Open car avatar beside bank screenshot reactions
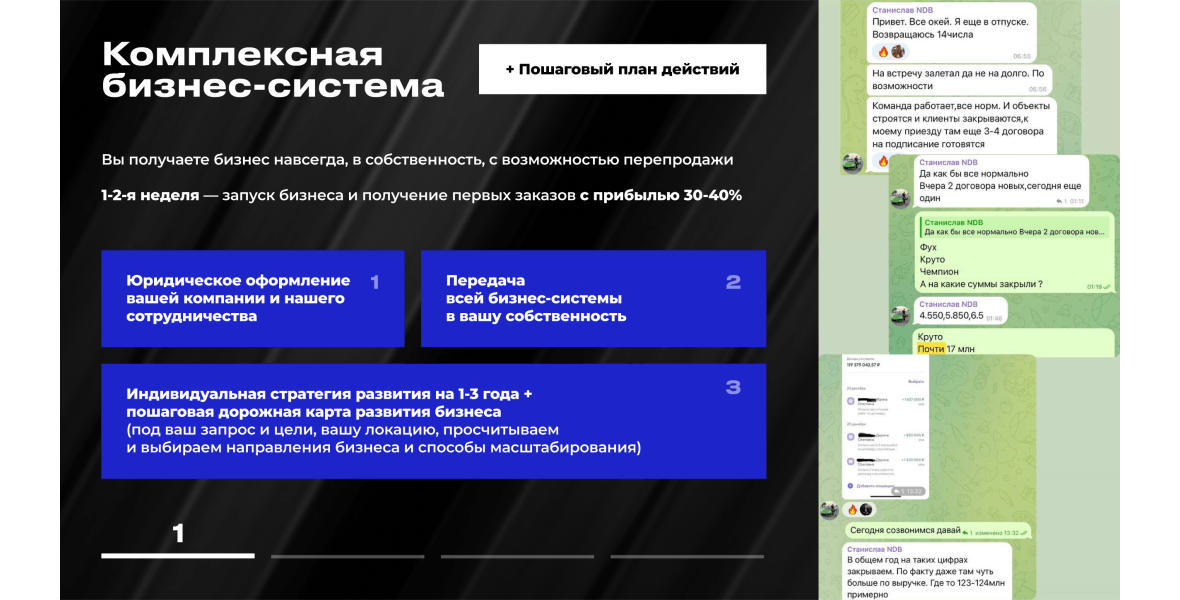 coord(829,510)
